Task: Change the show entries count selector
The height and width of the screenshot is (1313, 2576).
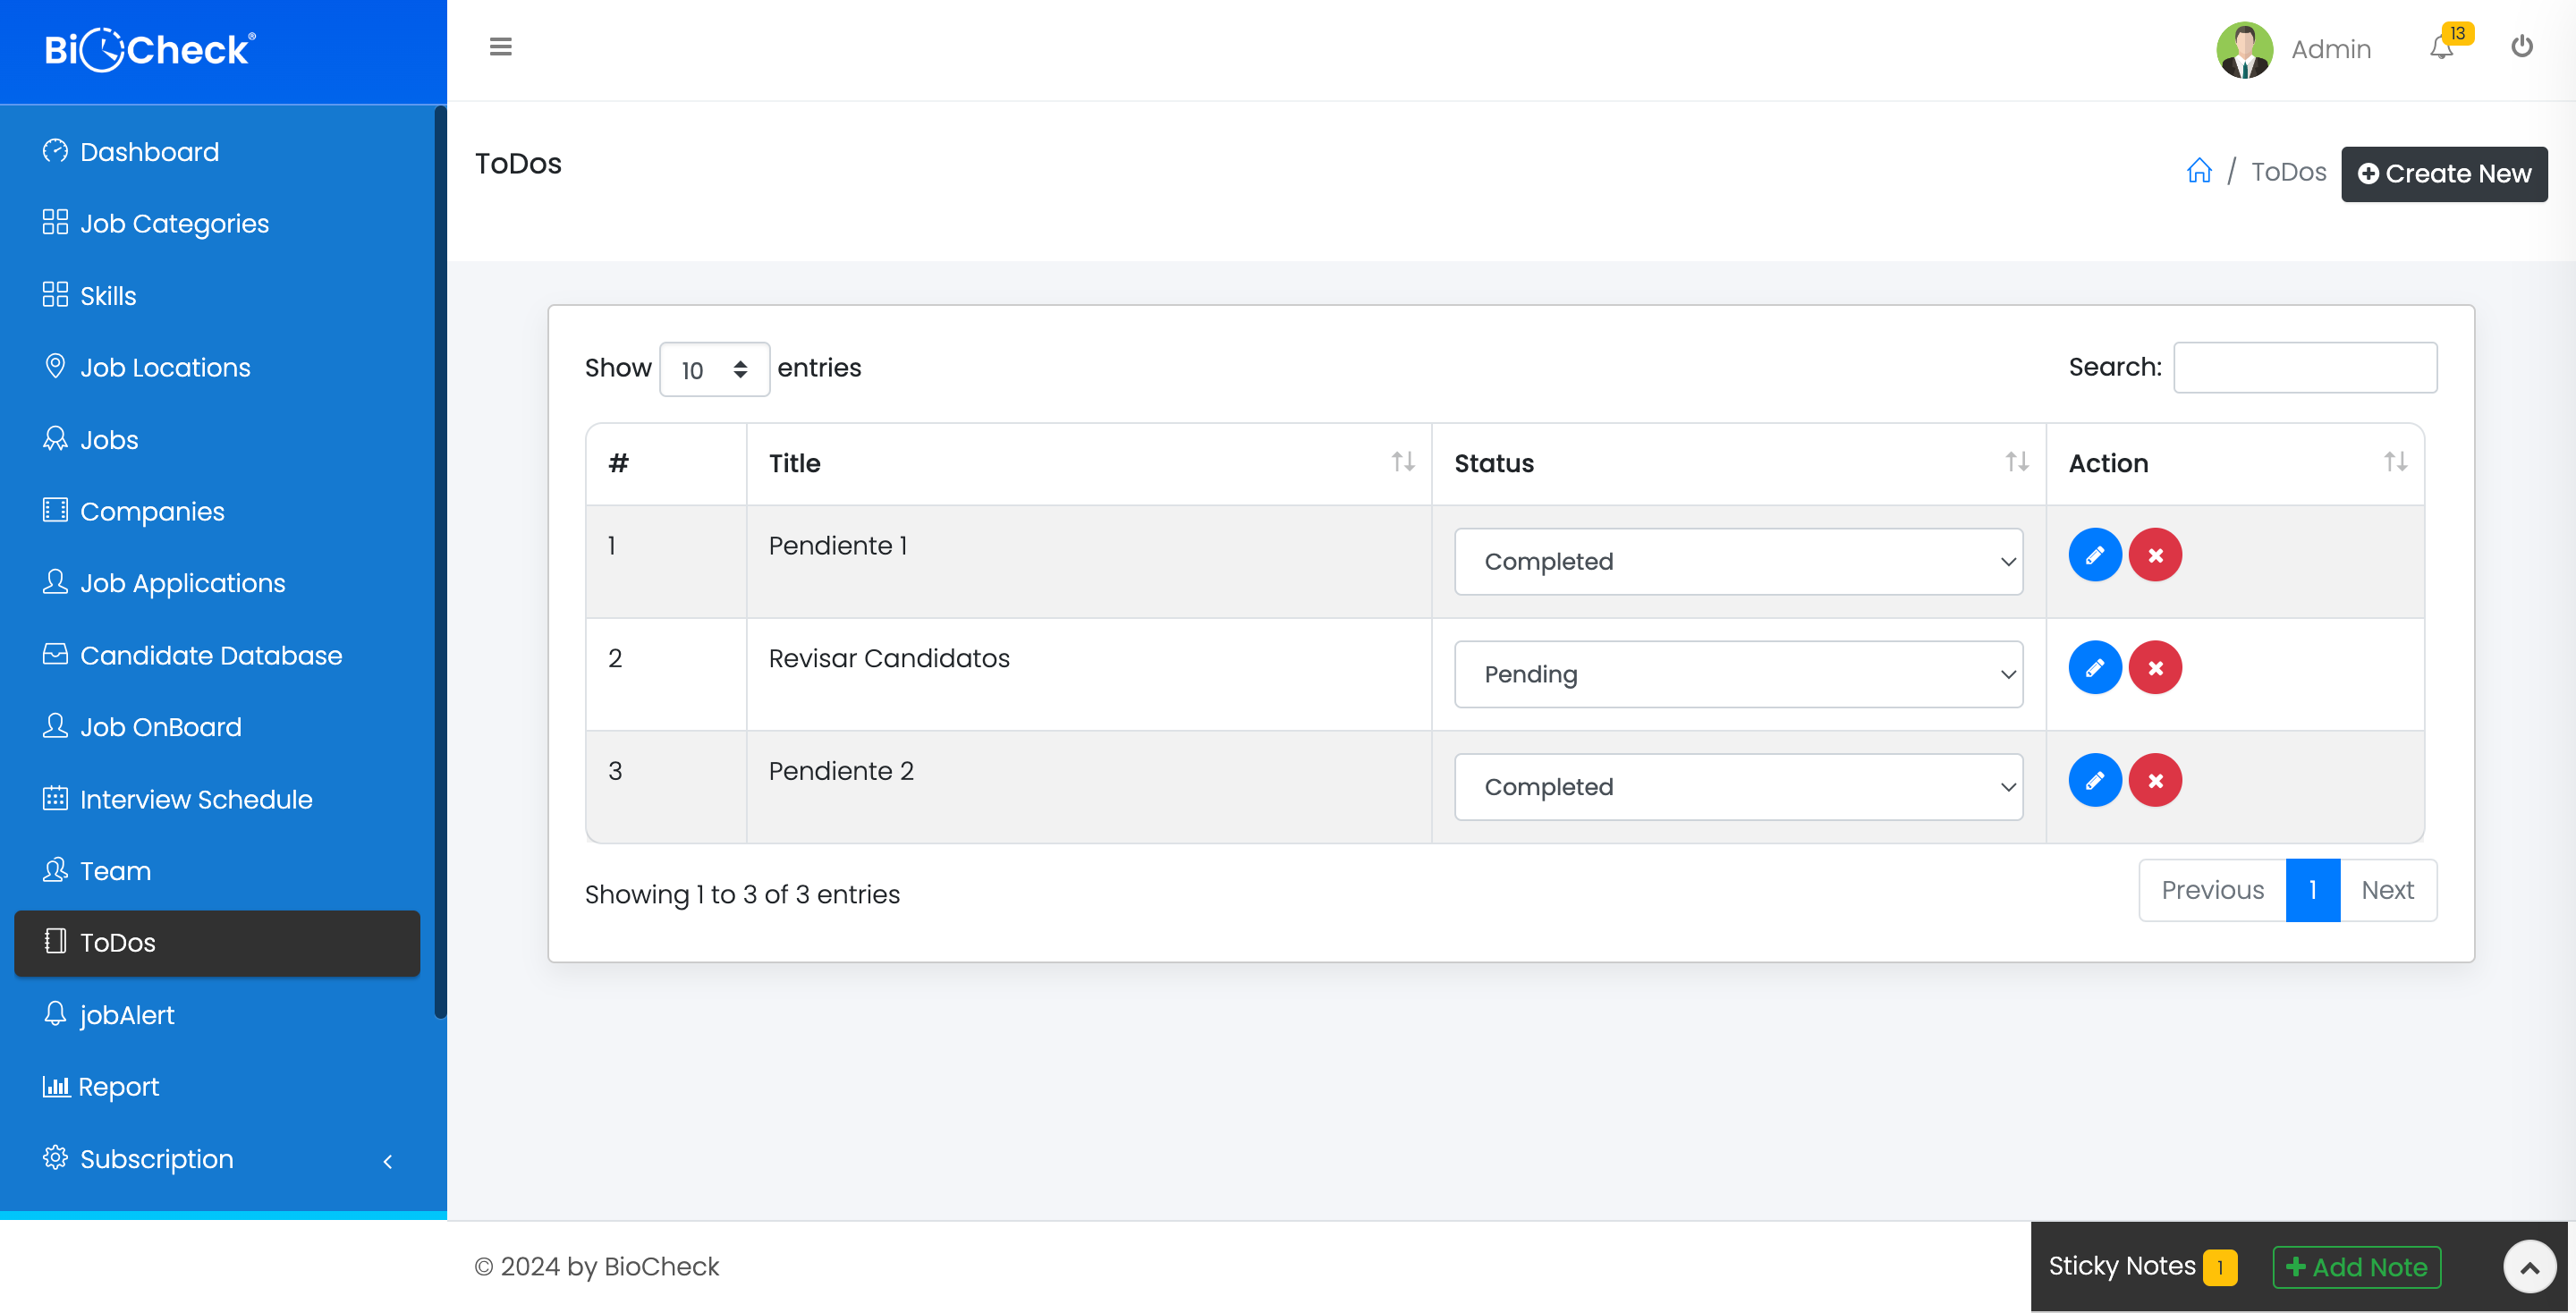Action: point(714,370)
